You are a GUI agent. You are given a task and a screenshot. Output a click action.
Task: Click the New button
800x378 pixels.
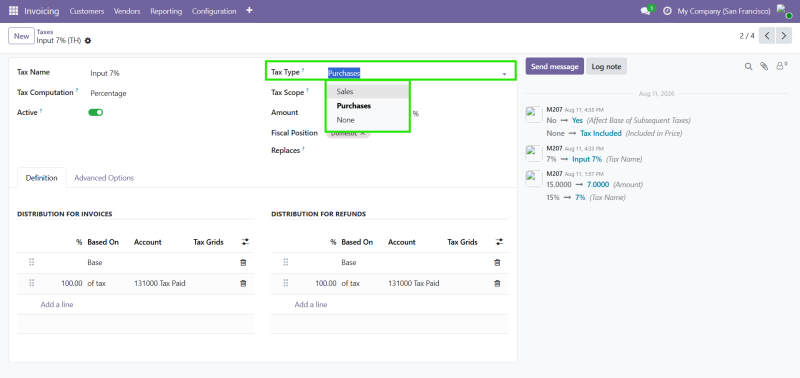click(21, 36)
